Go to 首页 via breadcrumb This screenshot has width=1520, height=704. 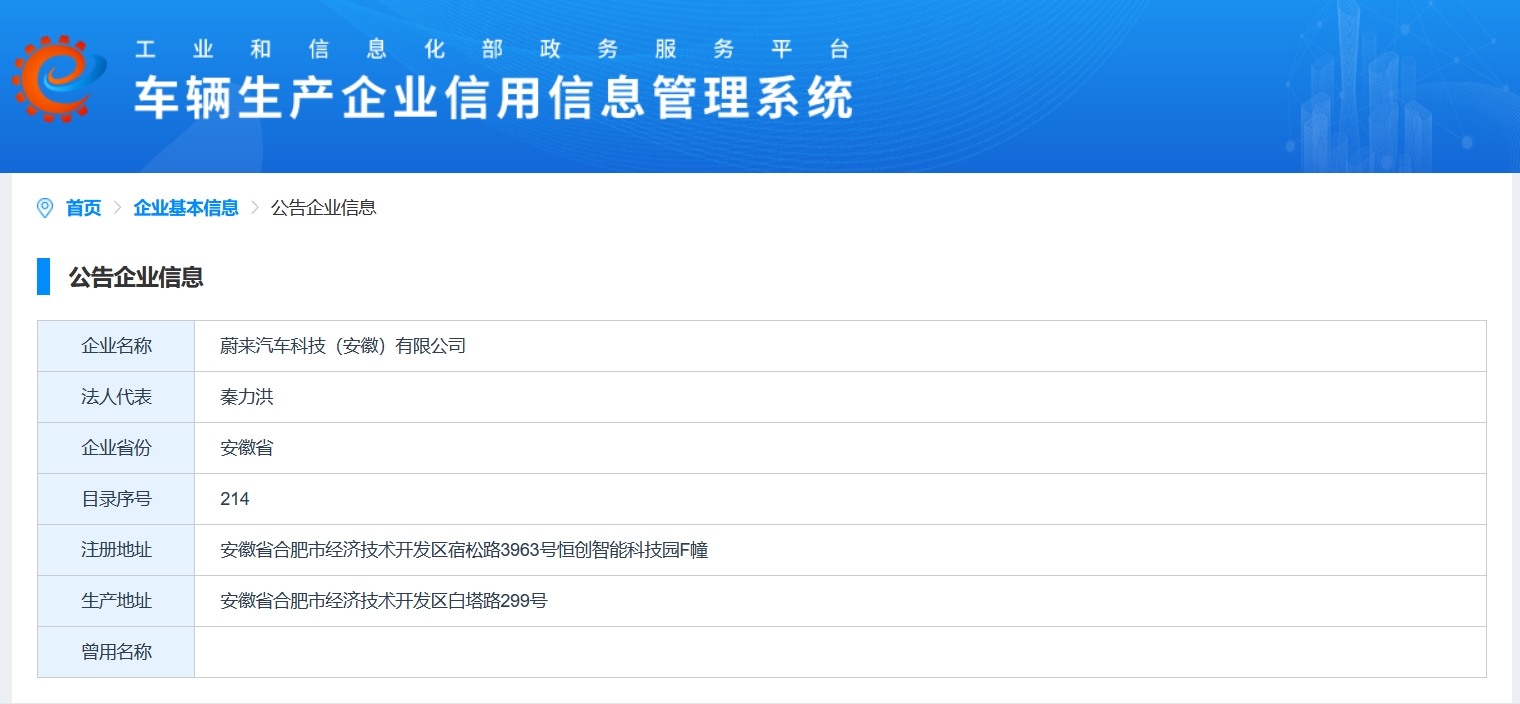tap(83, 208)
